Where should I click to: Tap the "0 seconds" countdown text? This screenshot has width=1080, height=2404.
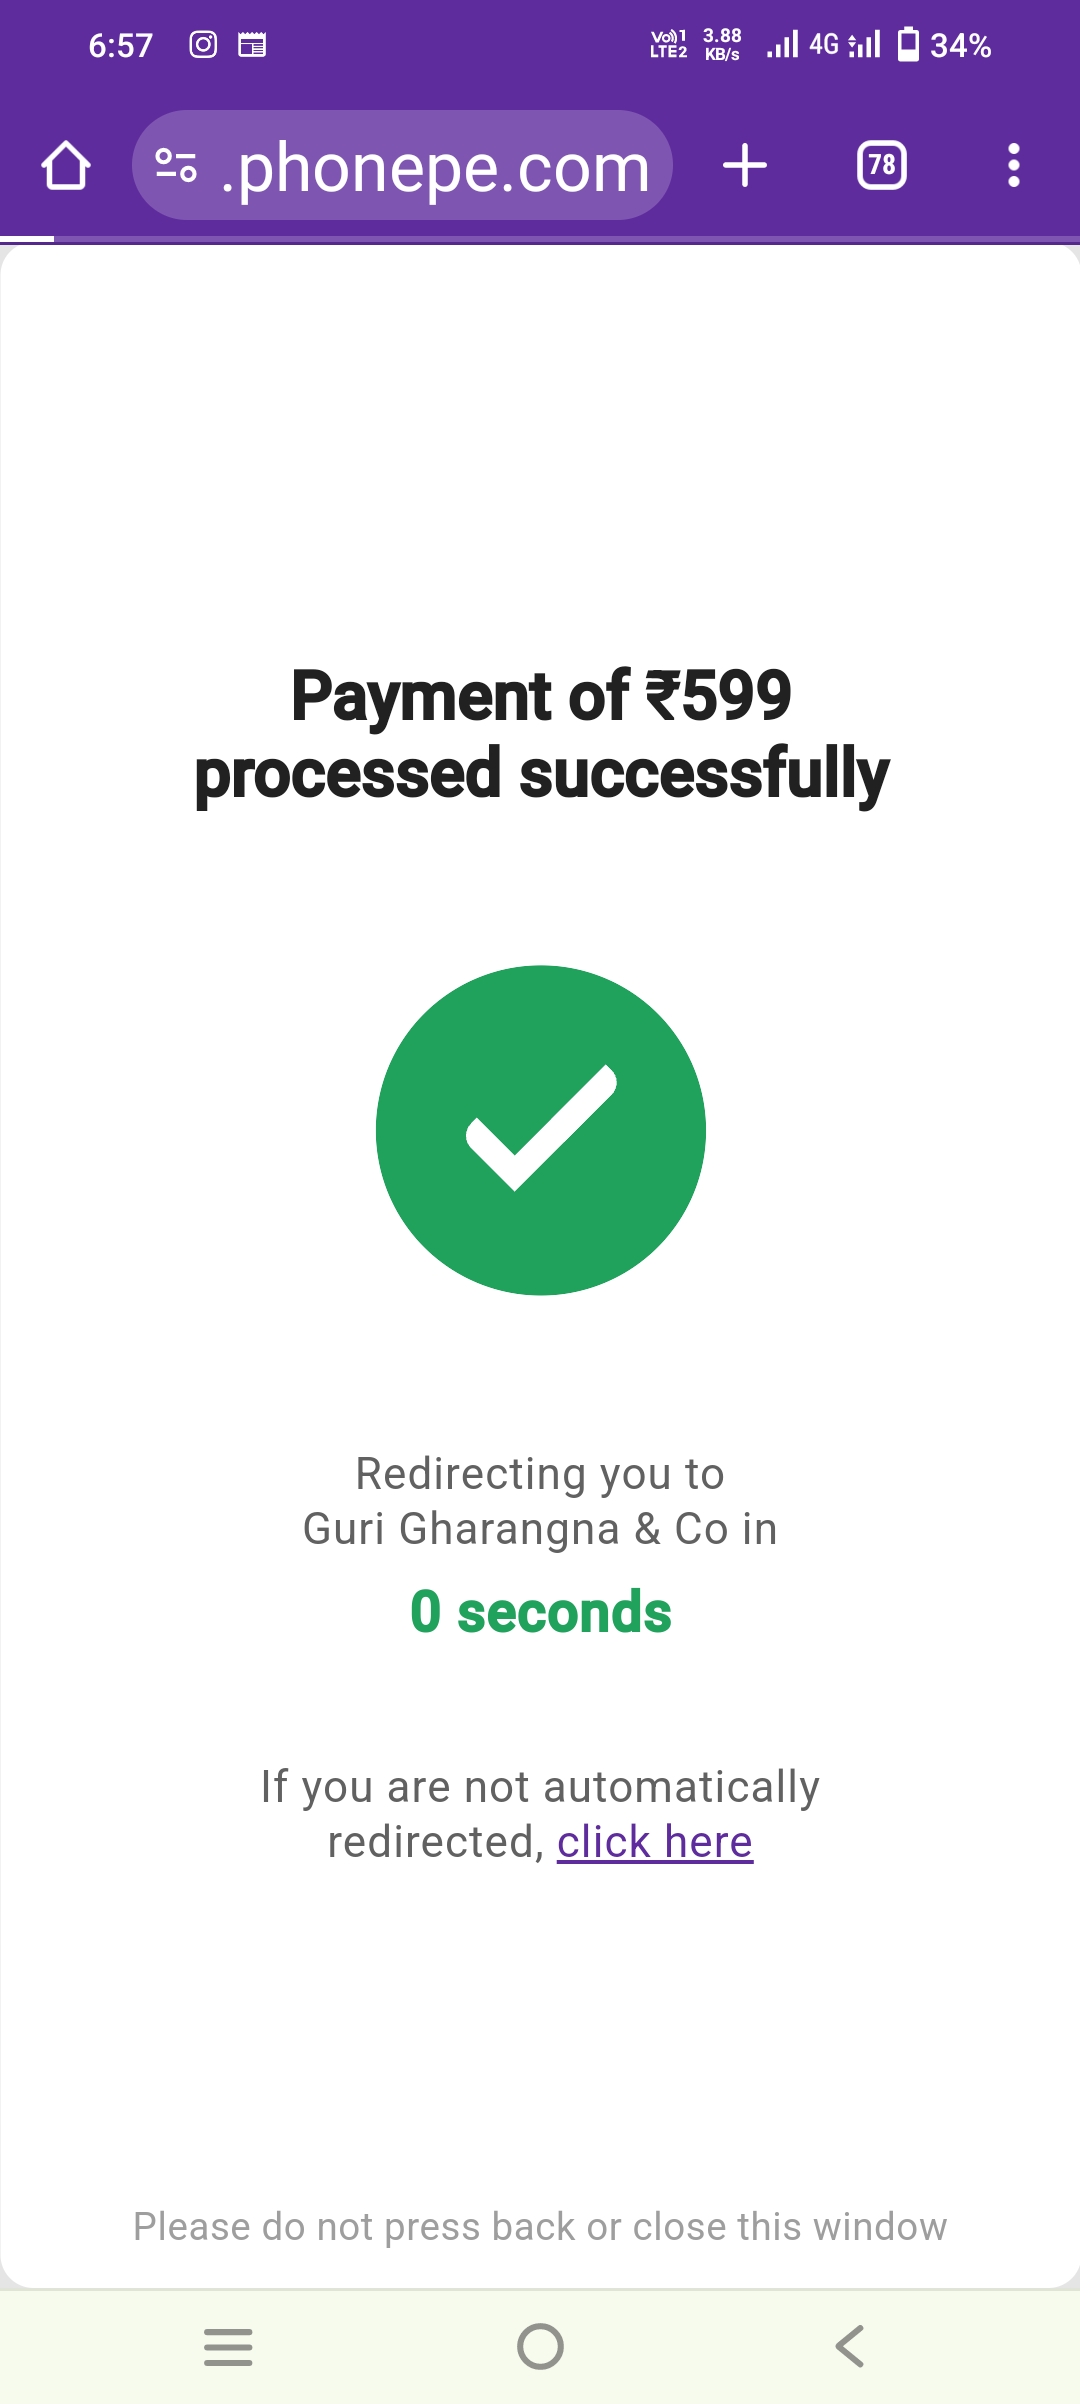pyautogui.click(x=541, y=1612)
